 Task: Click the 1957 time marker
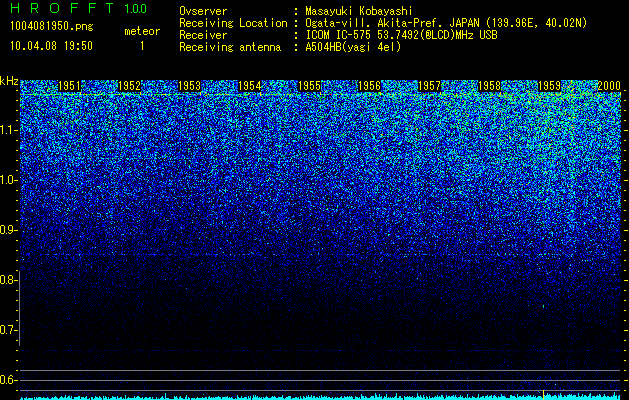[429, 86]
